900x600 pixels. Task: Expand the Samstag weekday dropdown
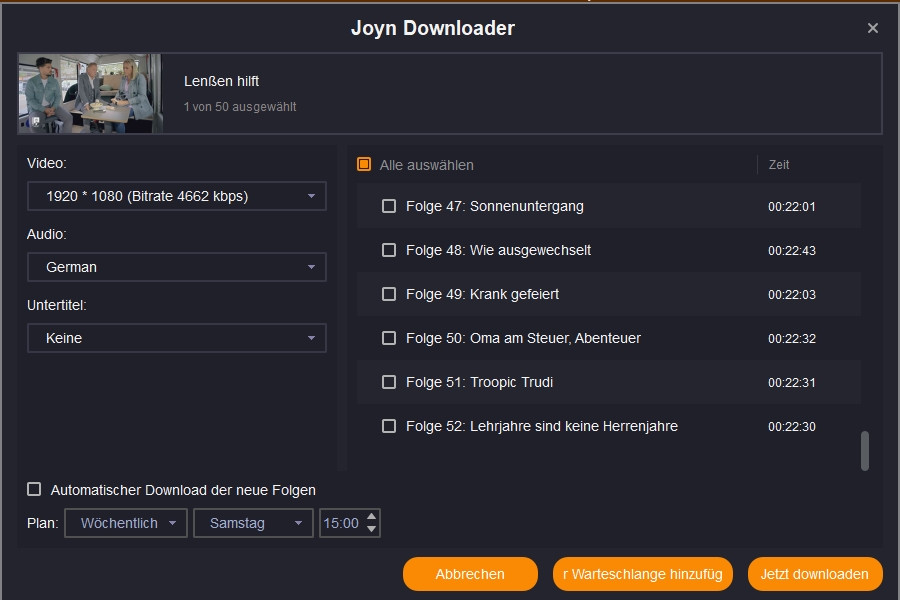click(x=253, y=523)
